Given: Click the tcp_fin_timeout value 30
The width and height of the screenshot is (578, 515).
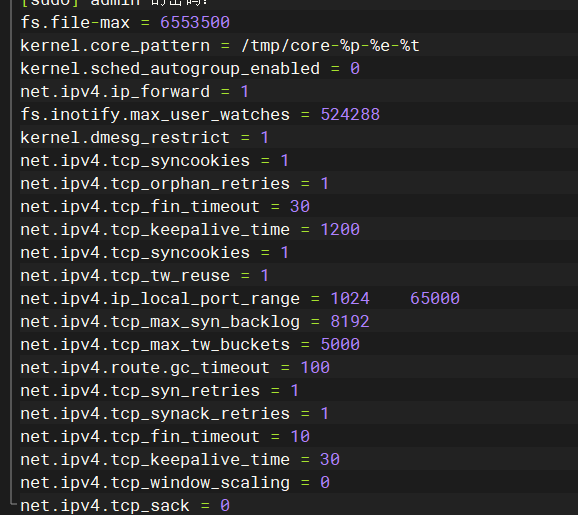Looking at the screenshot, I should (x=300, y=206).
